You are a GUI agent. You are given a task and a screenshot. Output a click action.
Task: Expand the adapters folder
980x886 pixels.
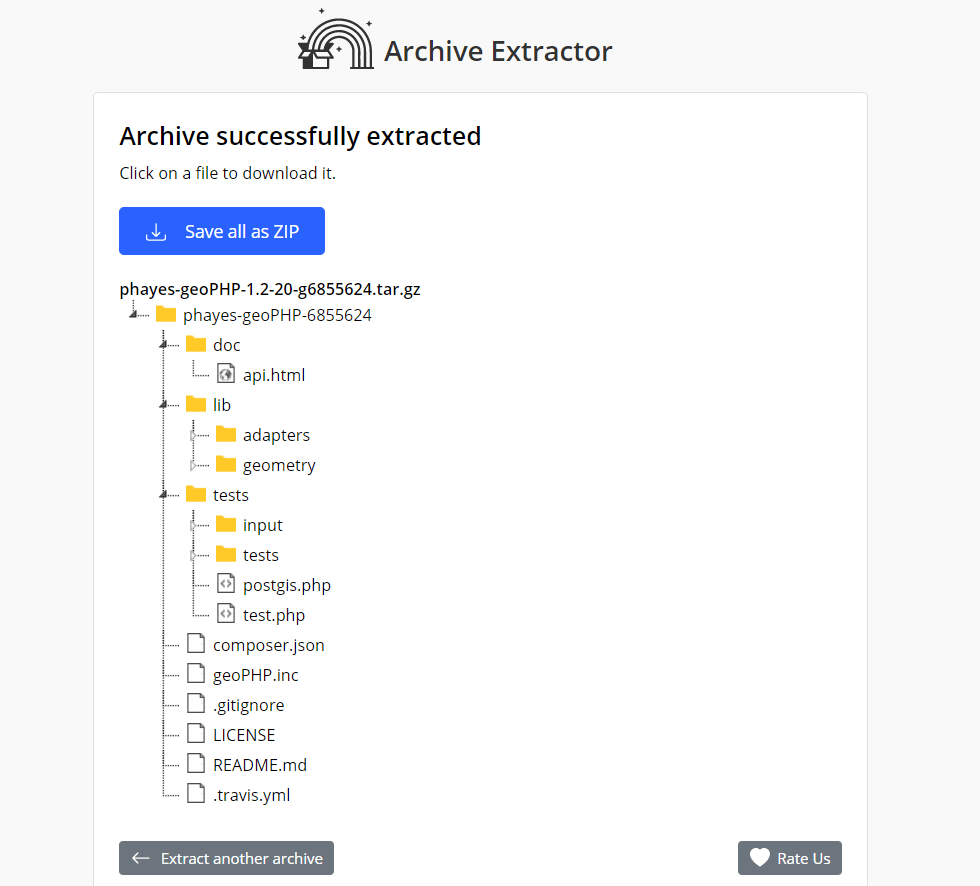pyautogui.click(x=193, y=436)
